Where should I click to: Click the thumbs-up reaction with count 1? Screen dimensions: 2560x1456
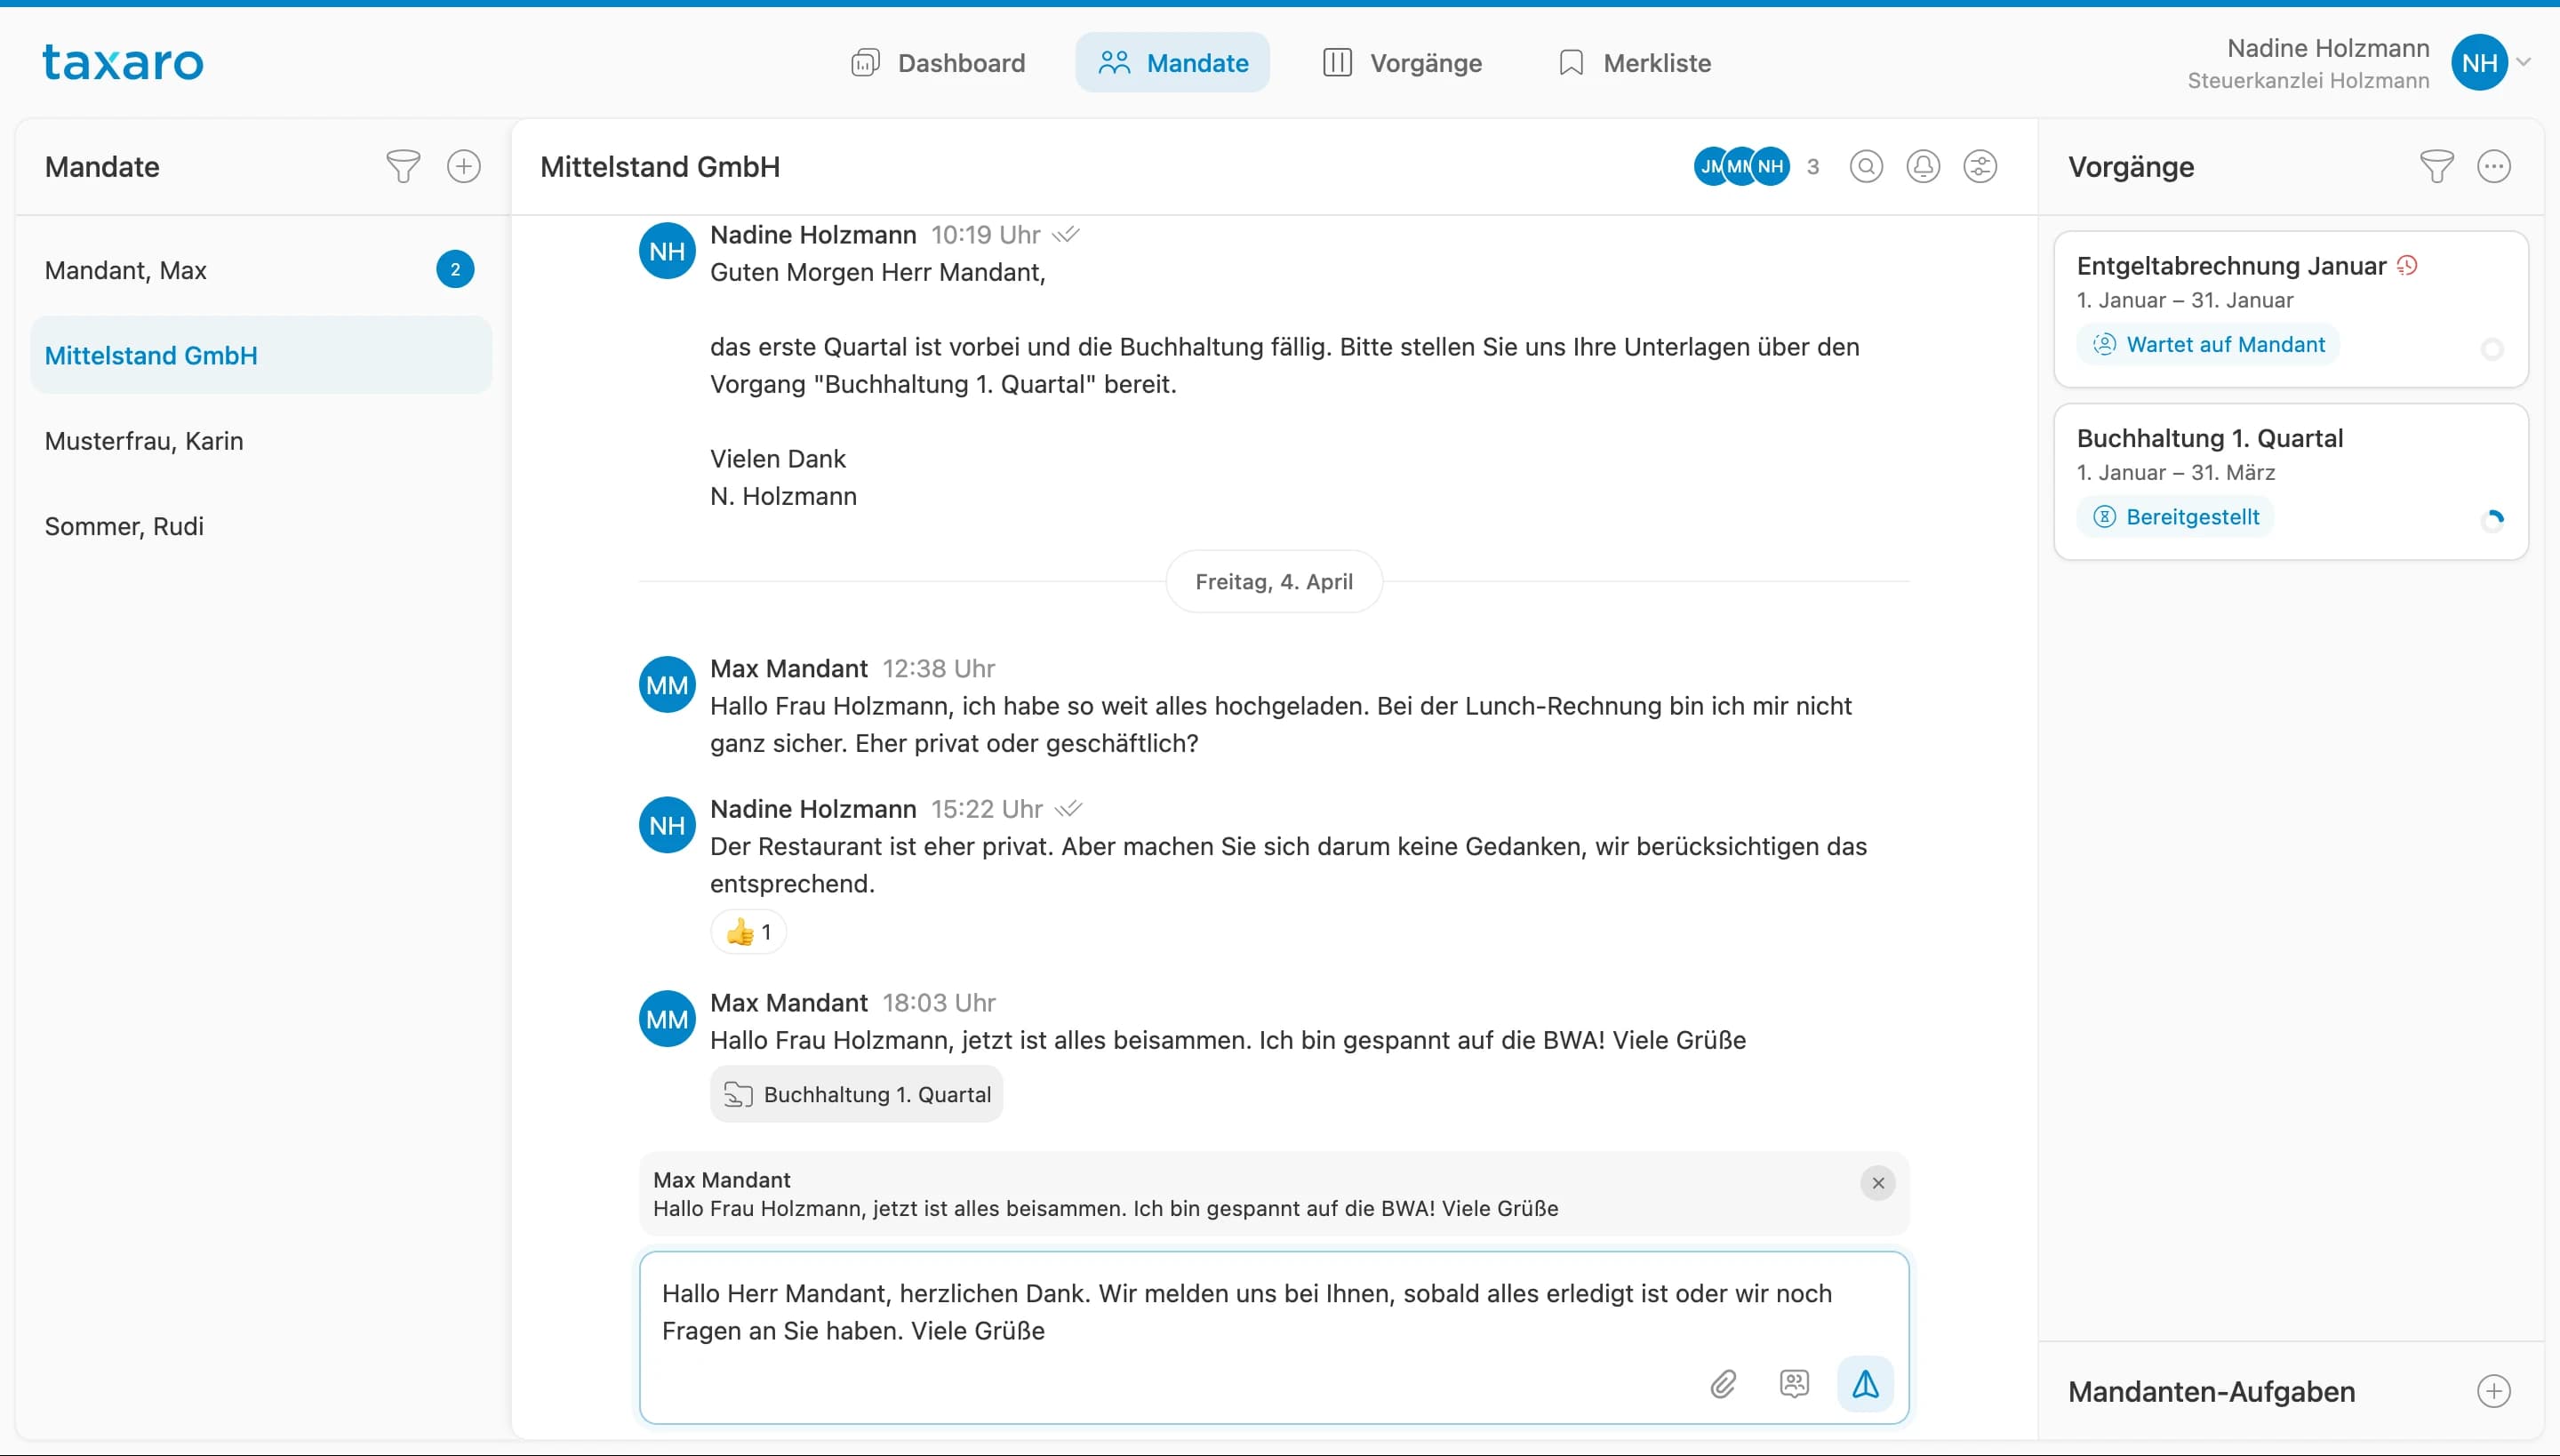click(x=748, y=932)
